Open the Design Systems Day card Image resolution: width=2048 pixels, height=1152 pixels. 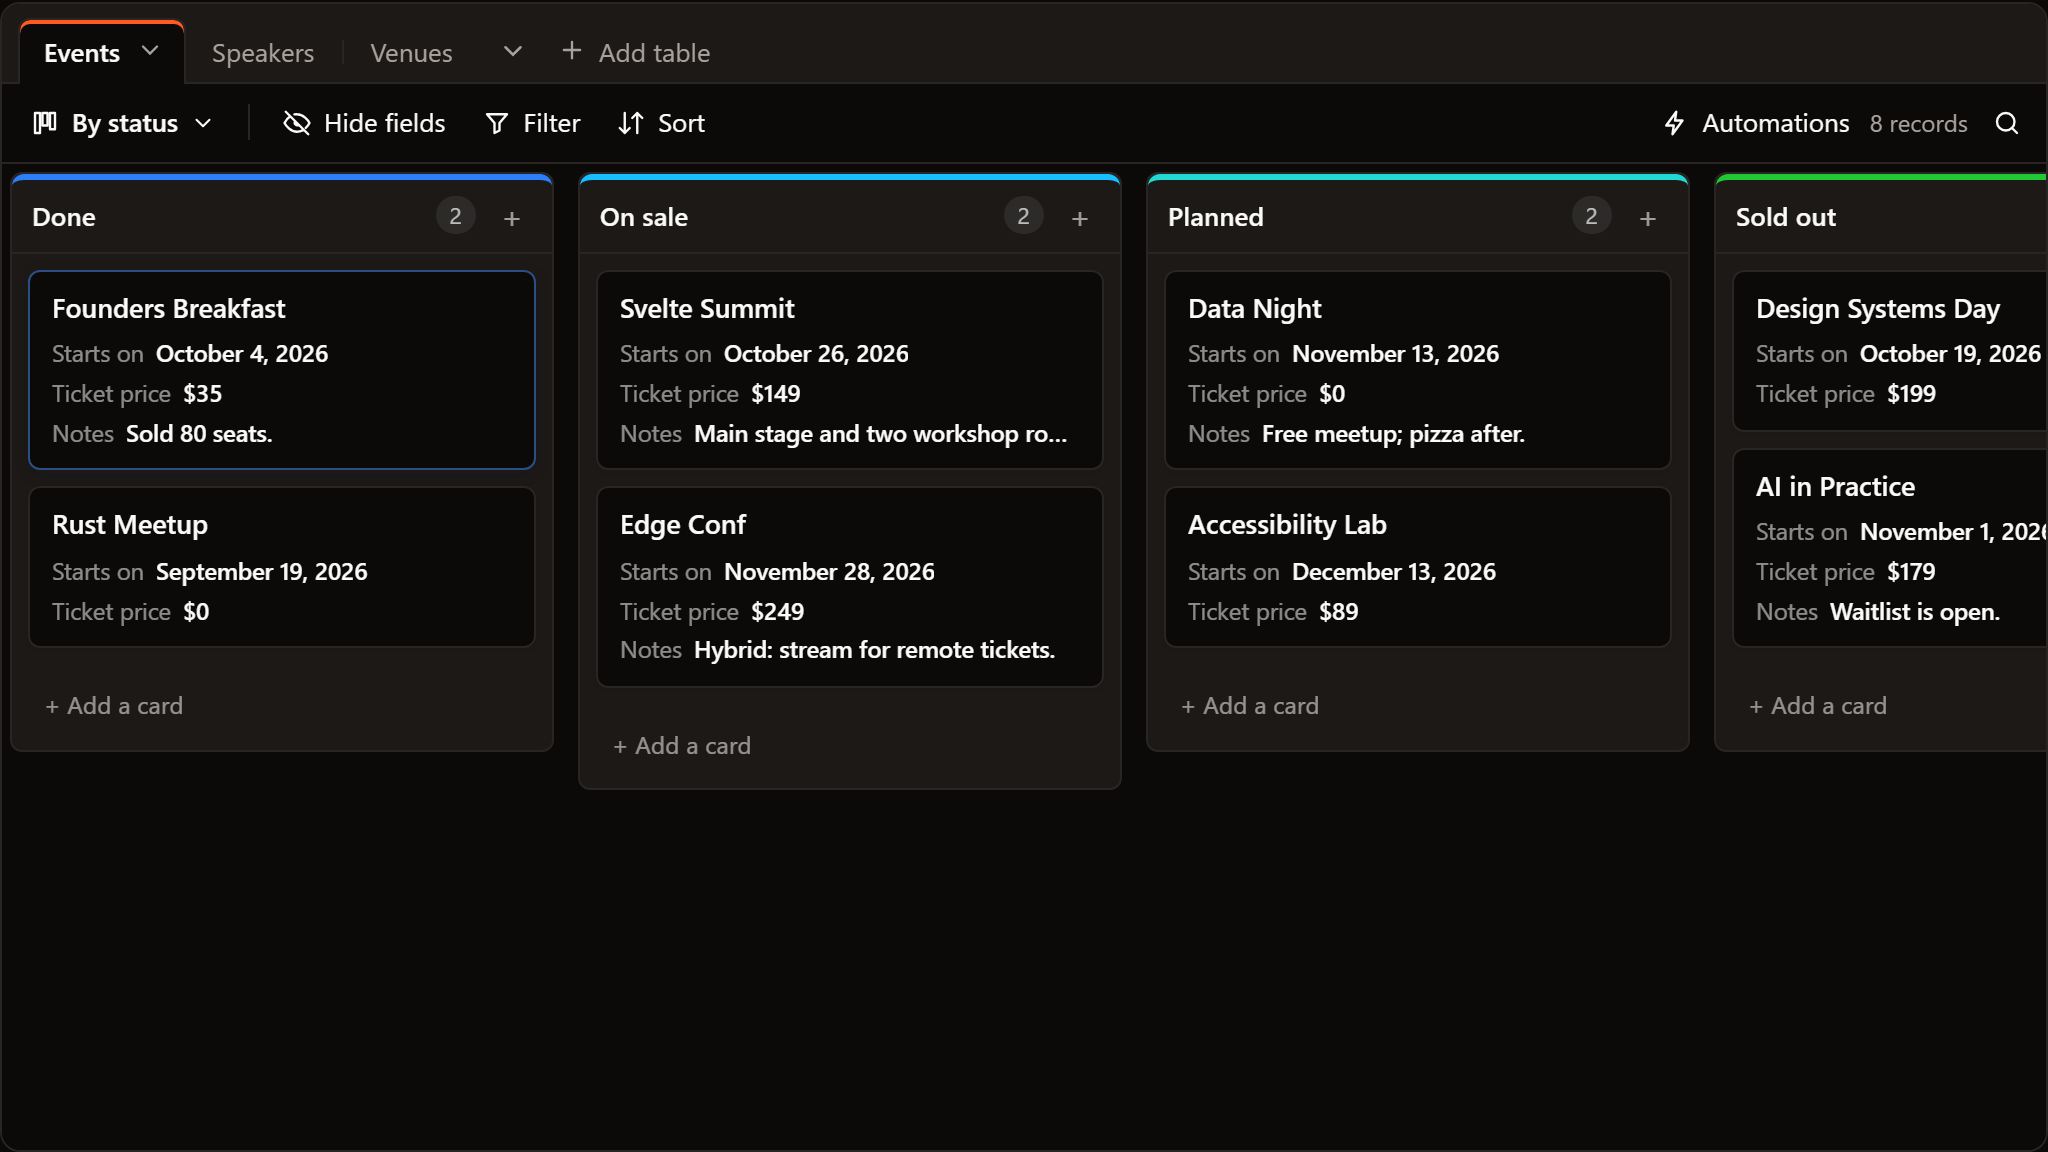click(x=1890, y=351)
